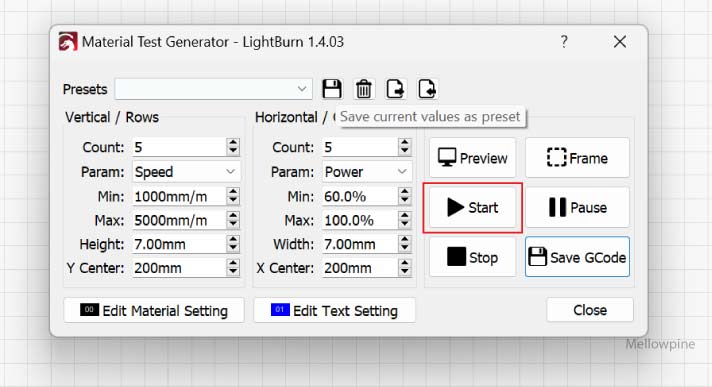Viewport: 712px width, 387px height.
Task: Adjust the Horizontal Count stepper arrows
Action: [x=405, y=147]
